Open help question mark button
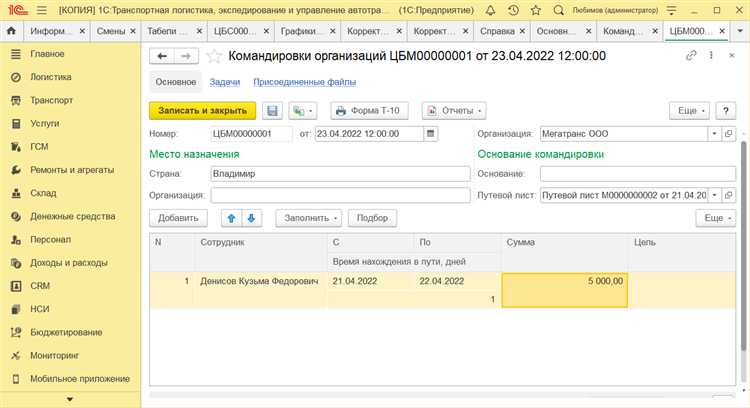 (x=726, y=110)
